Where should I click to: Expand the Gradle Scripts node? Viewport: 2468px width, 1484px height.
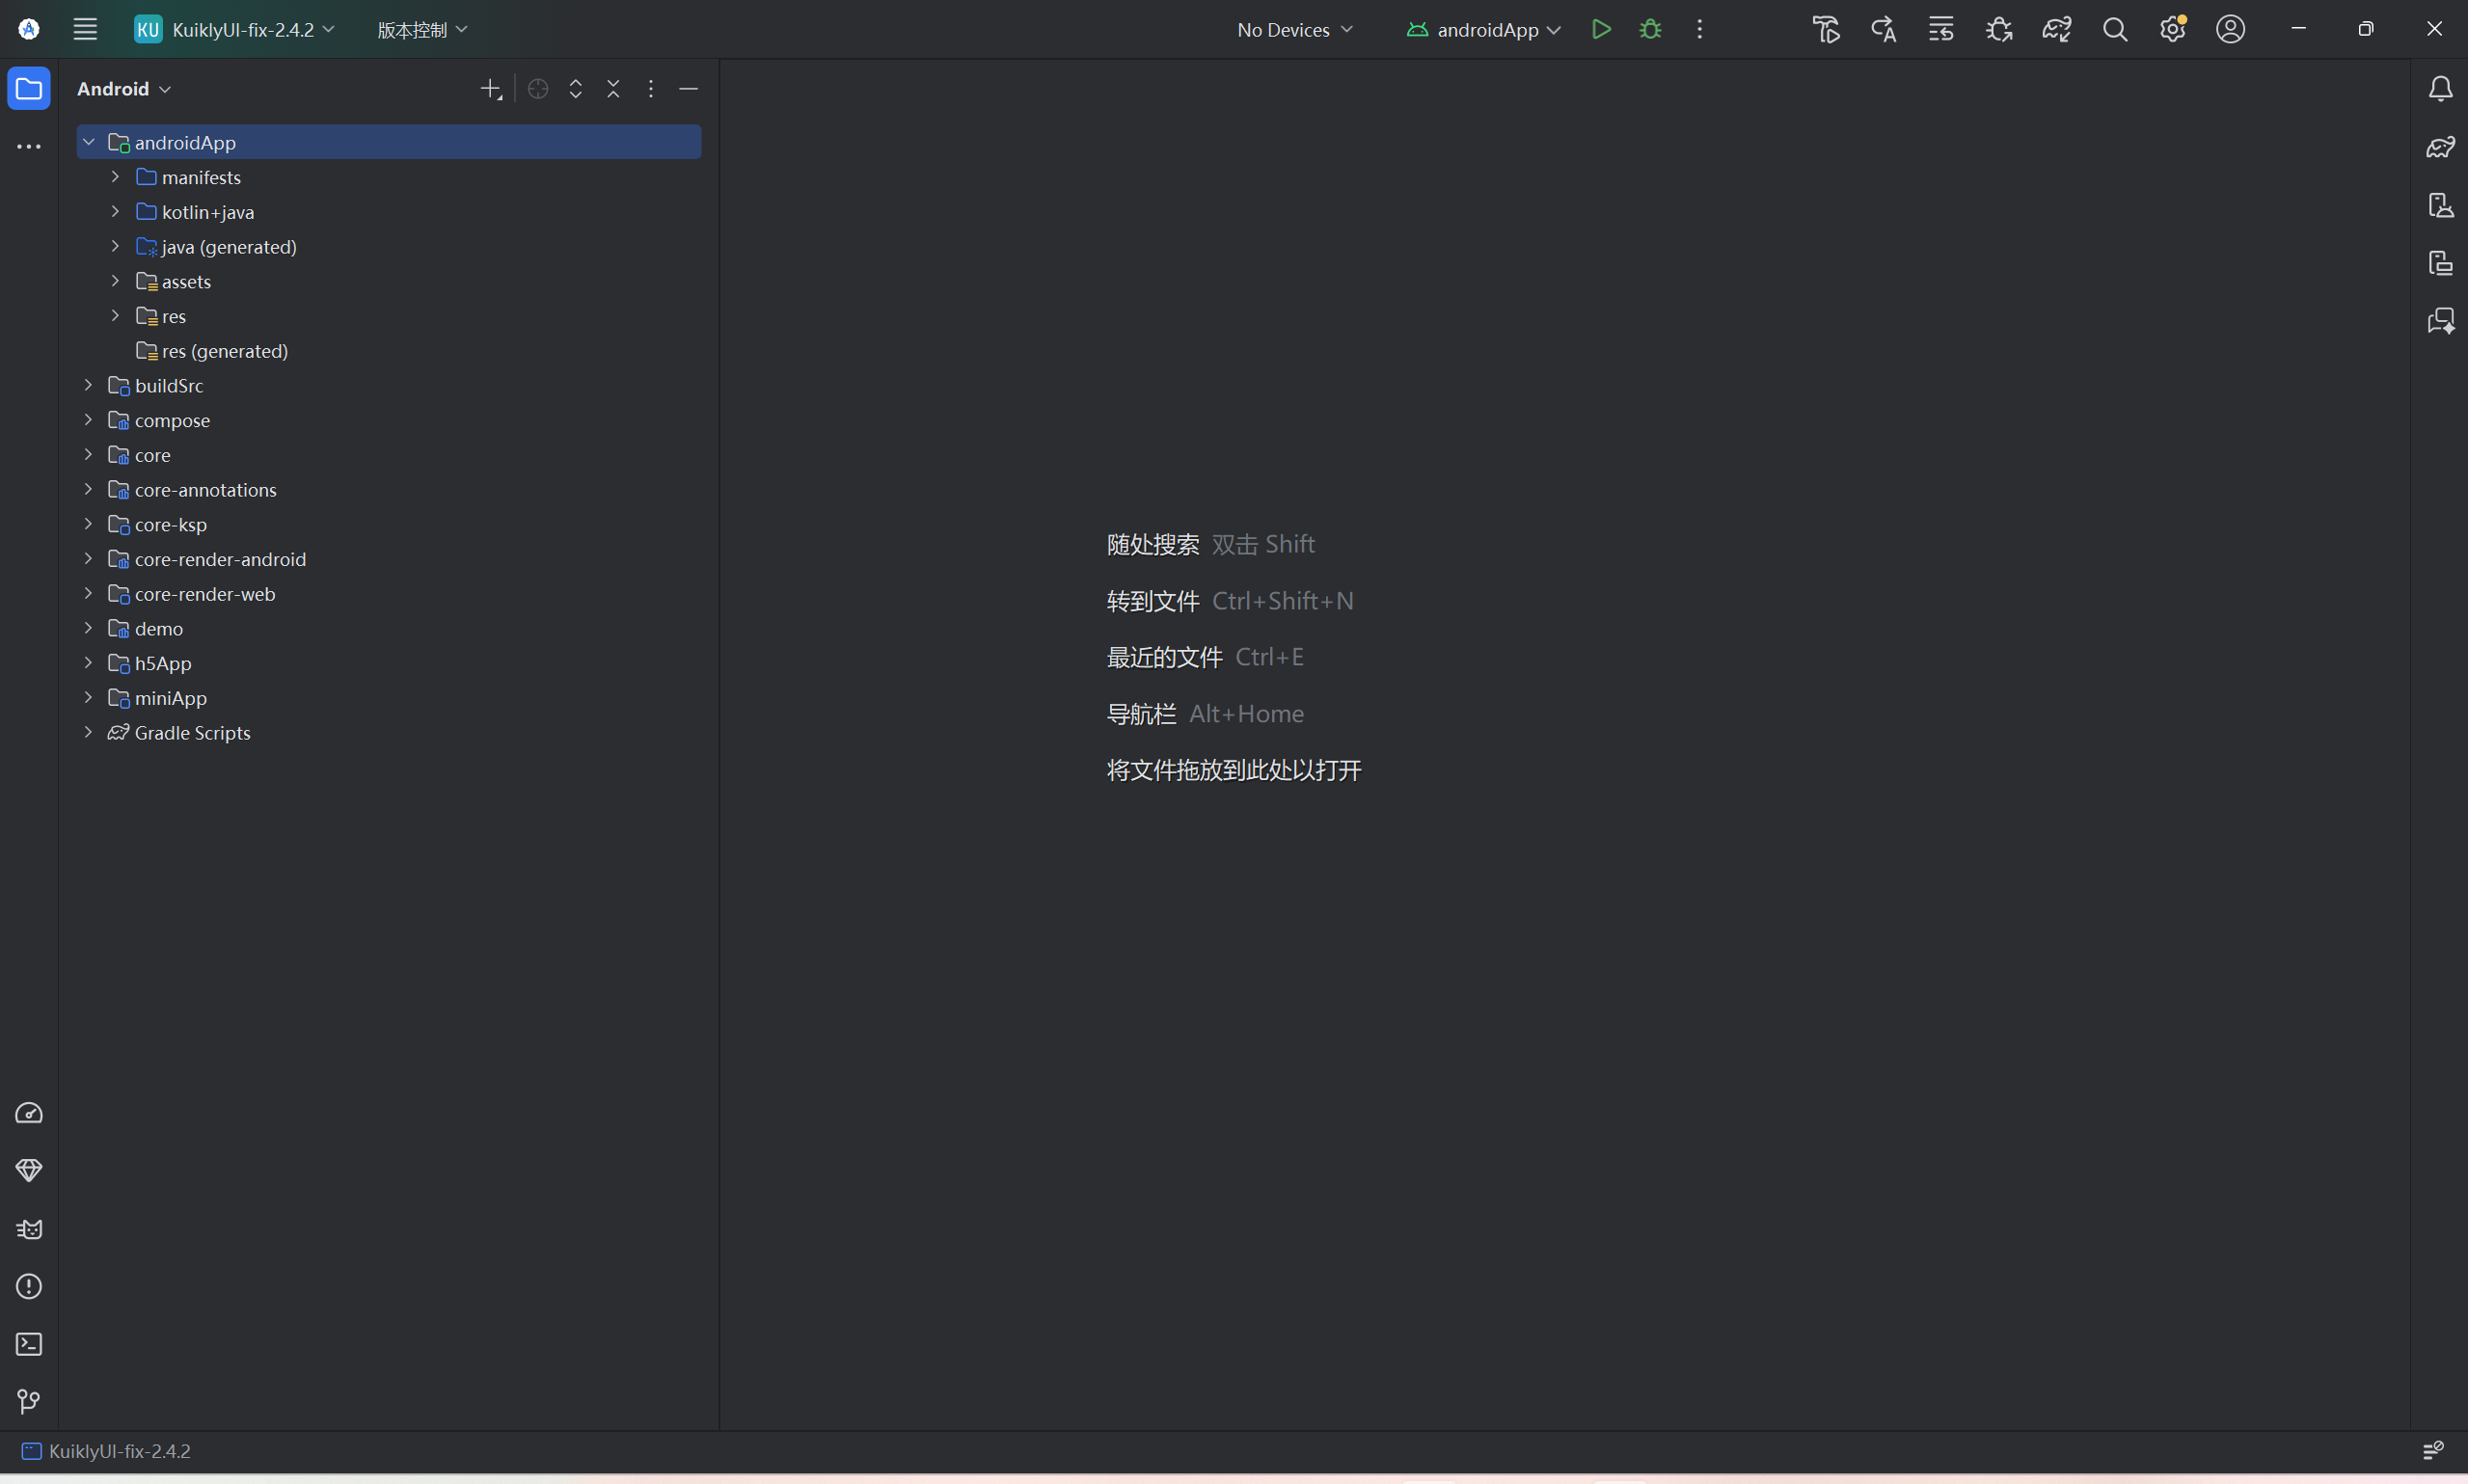click(89, 732)
